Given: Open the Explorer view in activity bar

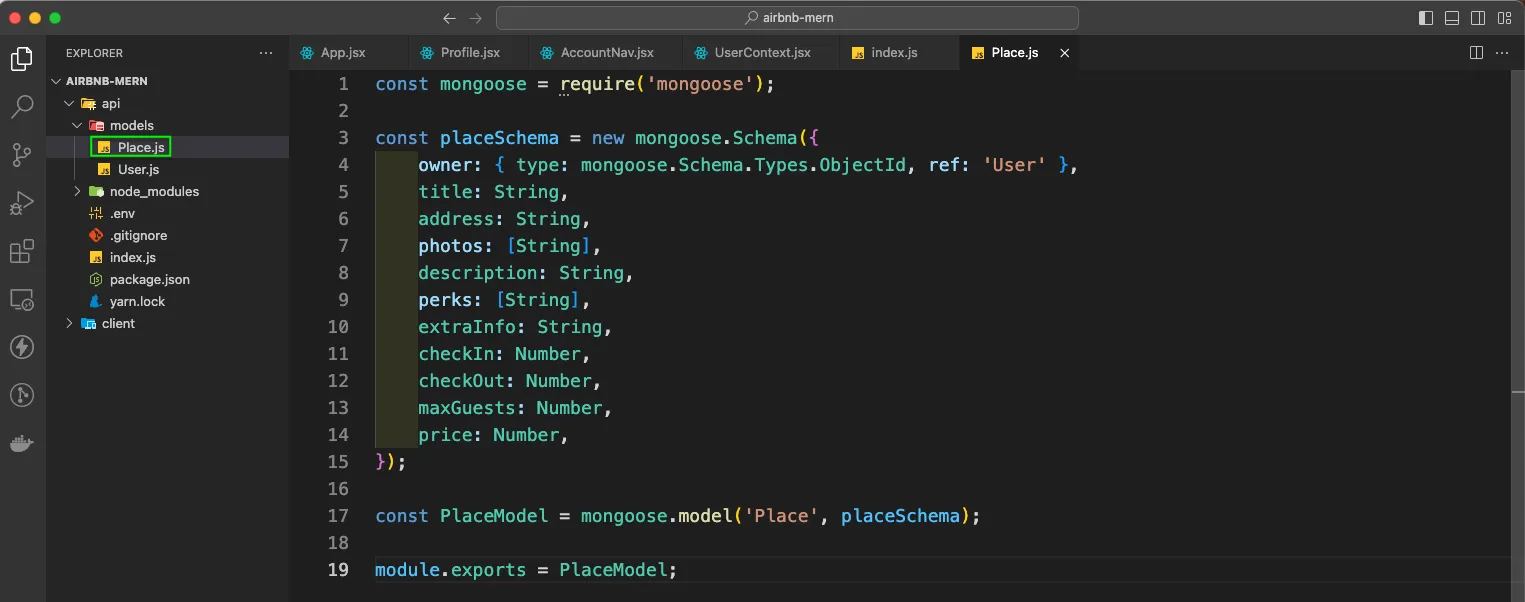Looking at the screenshot, I should coord(22,59).
